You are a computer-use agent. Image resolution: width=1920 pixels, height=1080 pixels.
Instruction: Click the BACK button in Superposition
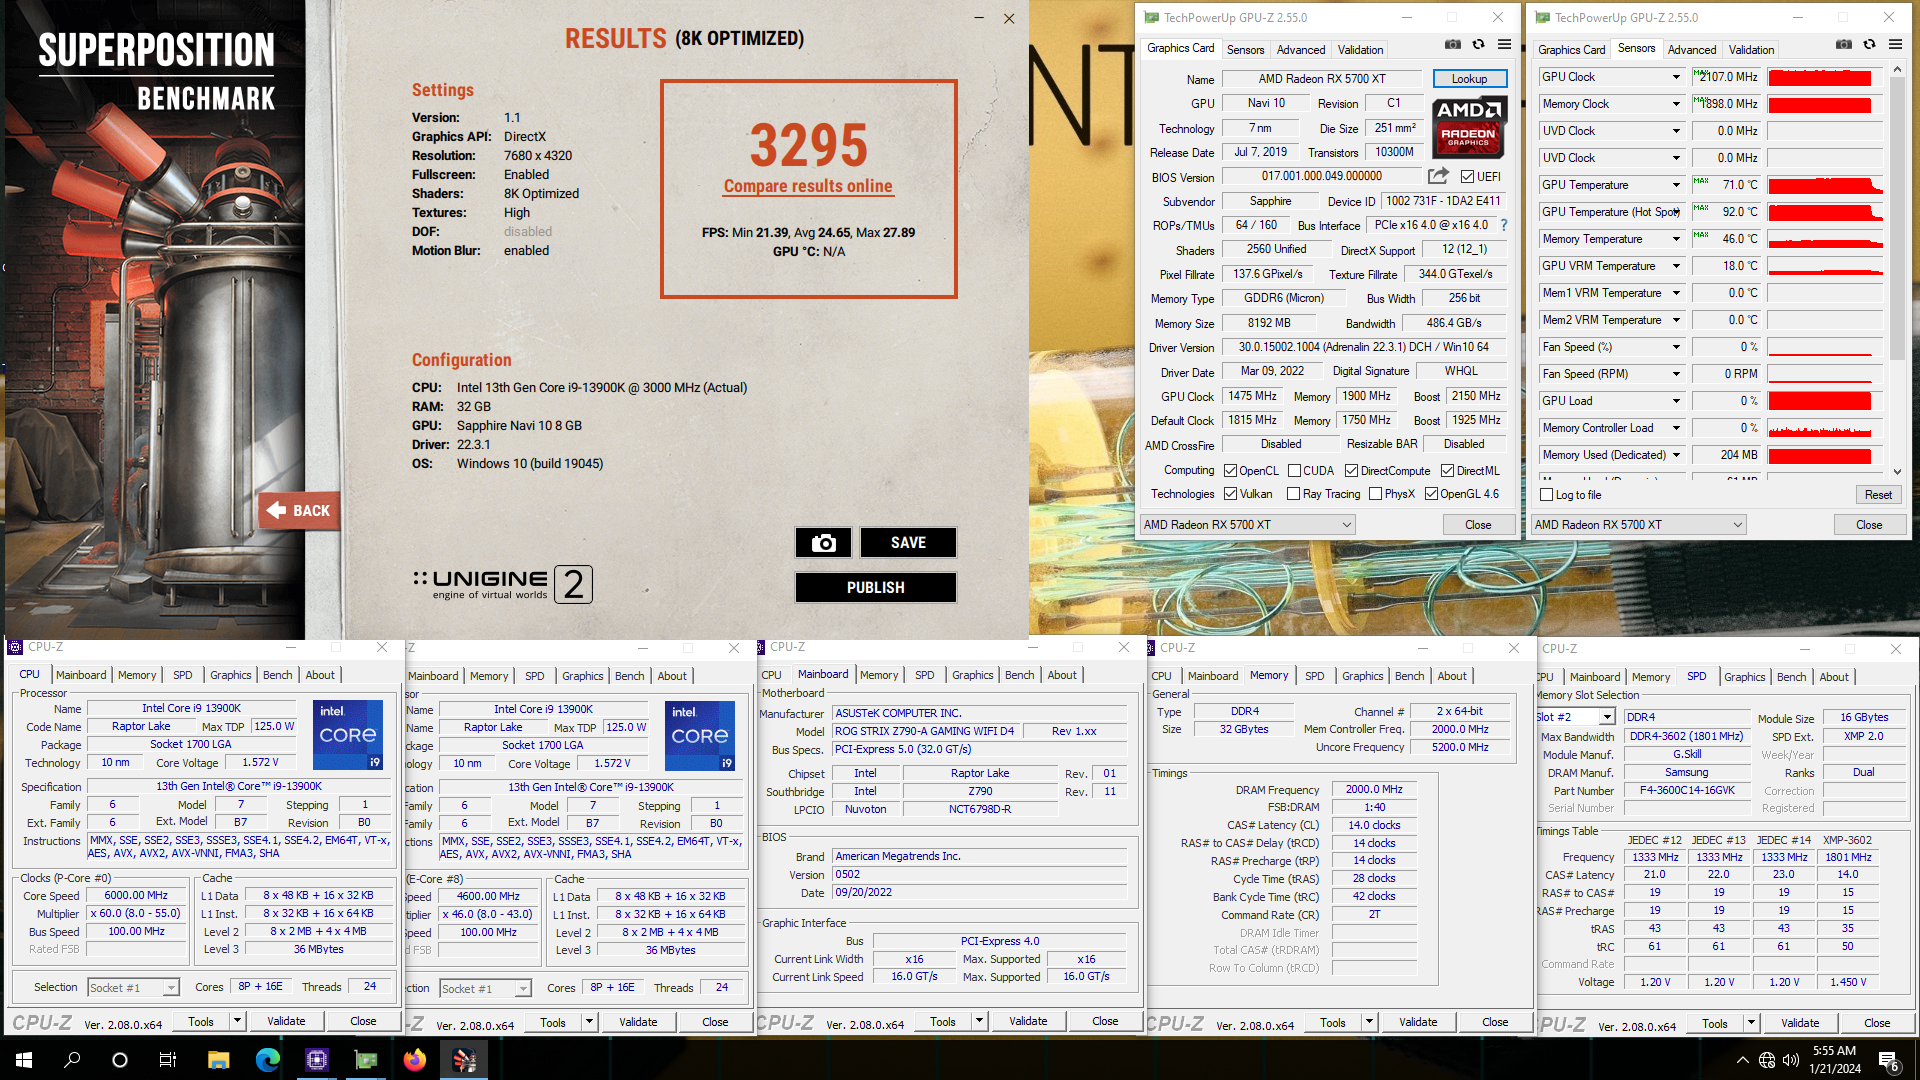click(299, 511)
